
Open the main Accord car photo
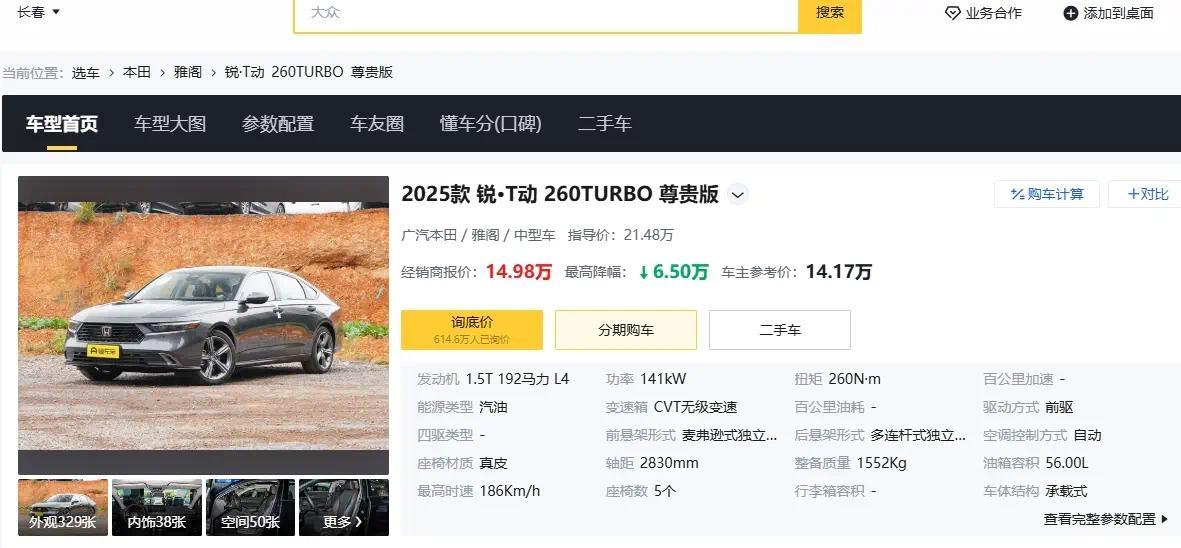[x=203, y=325]
